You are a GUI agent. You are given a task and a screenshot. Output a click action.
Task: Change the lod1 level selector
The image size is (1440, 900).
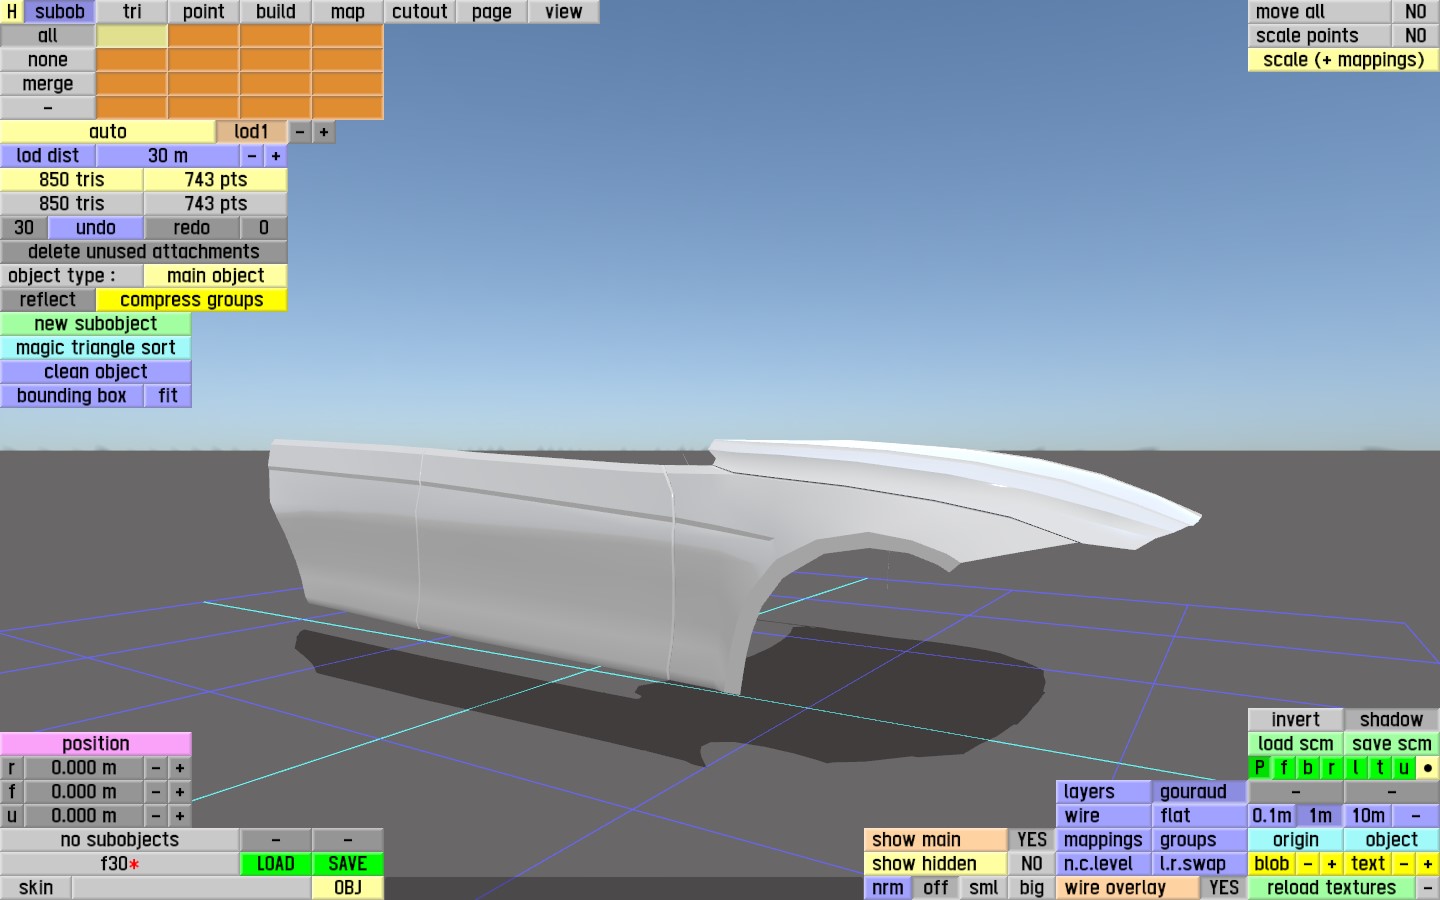(251, 132)
